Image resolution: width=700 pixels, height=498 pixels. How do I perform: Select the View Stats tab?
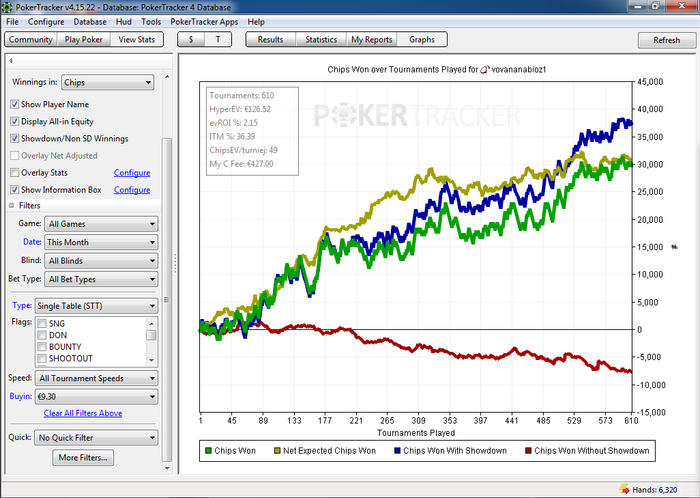pos(137,40)
